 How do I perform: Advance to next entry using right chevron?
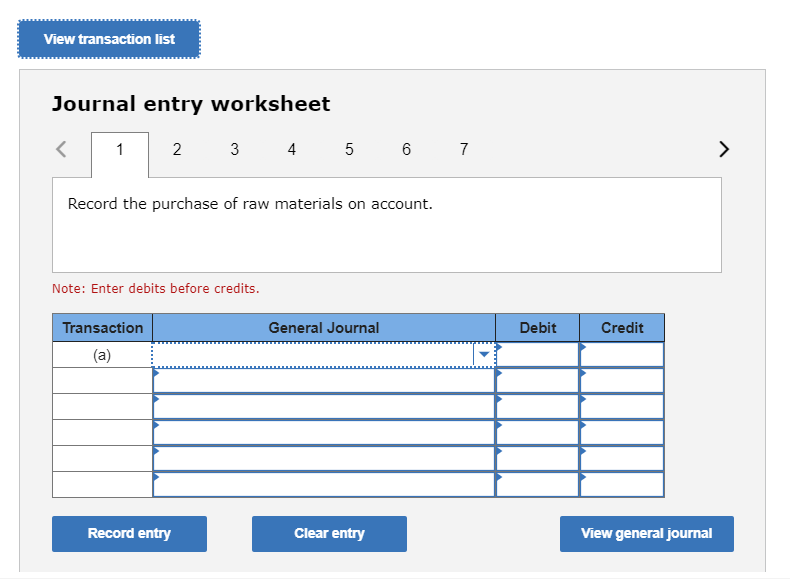(724, 149)
